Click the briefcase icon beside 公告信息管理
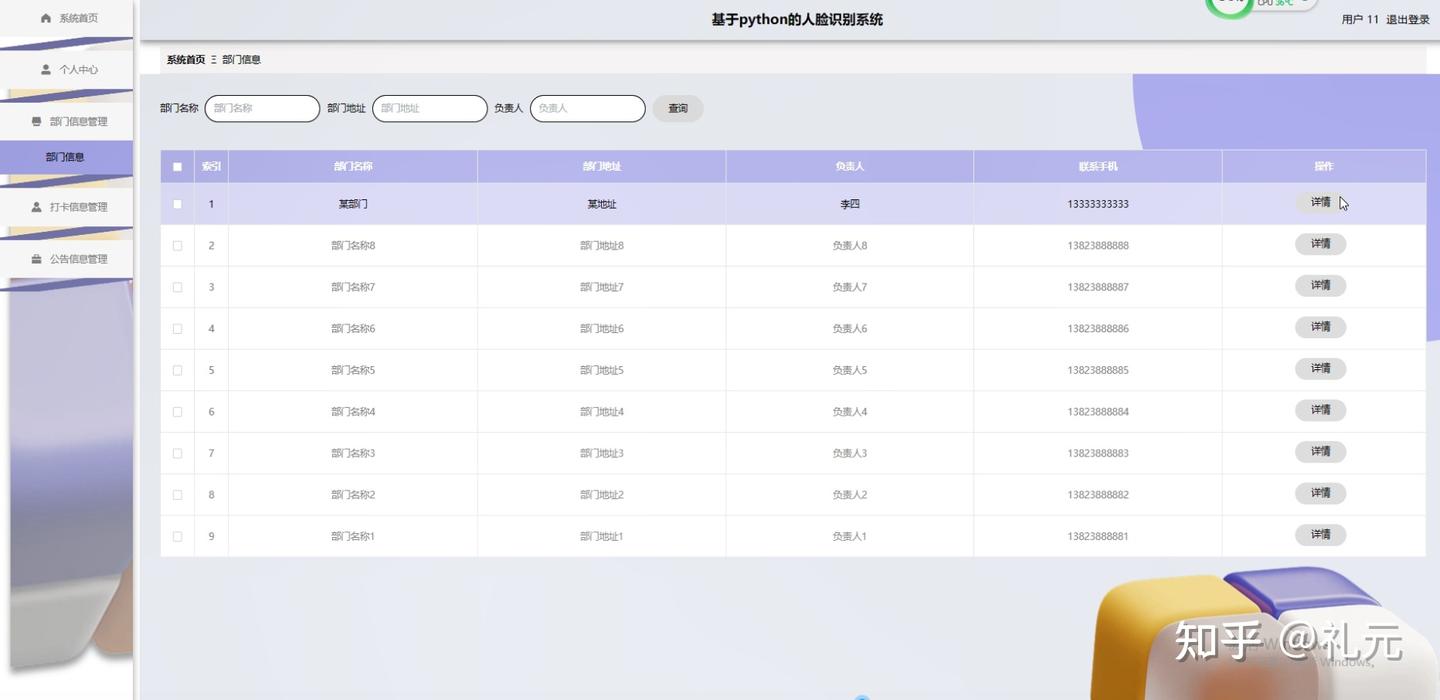Image resolution: width=1440 pixels, height=700 pixels. coord(37,259)
